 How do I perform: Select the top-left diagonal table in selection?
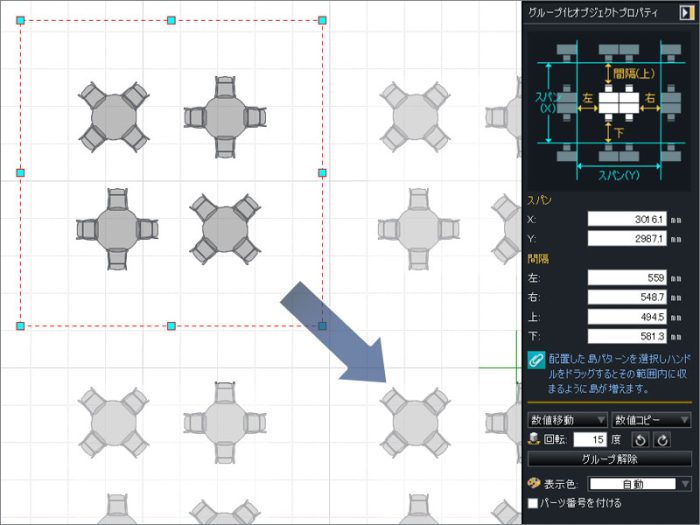[x=114, y=117]
